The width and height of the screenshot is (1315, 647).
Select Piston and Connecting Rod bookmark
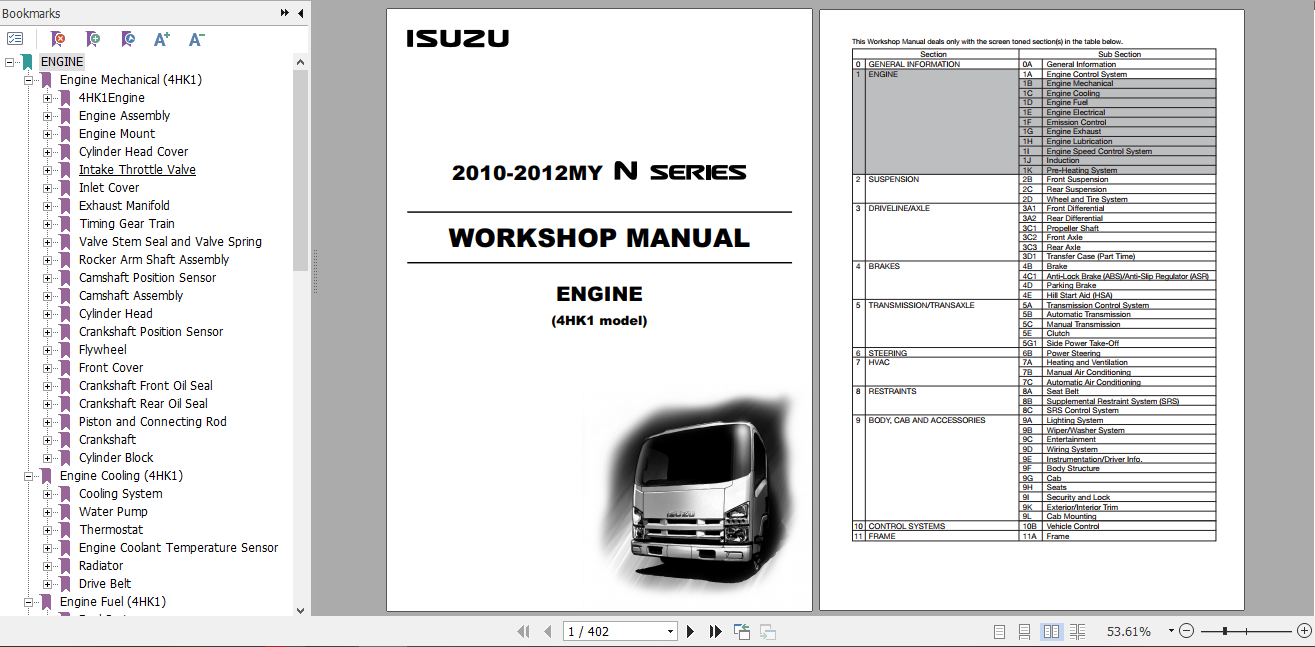153,422
